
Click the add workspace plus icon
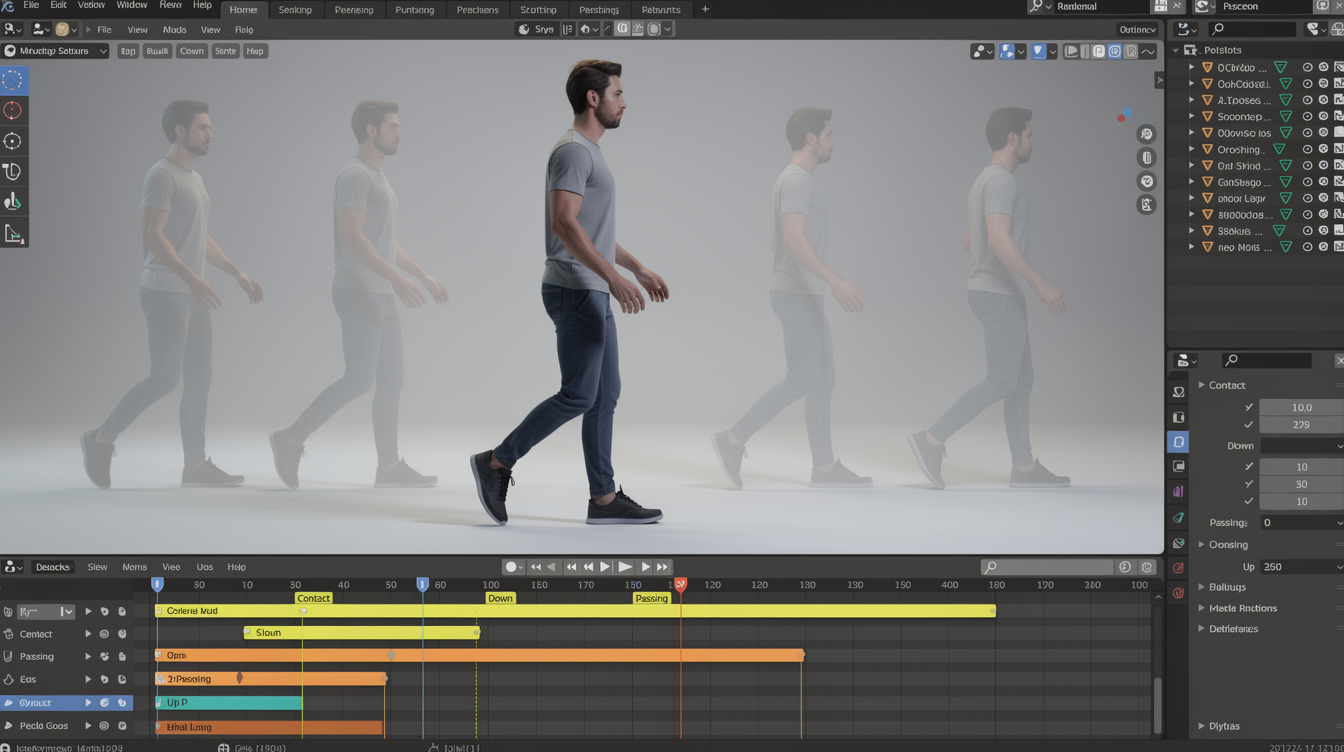(705, 10)
